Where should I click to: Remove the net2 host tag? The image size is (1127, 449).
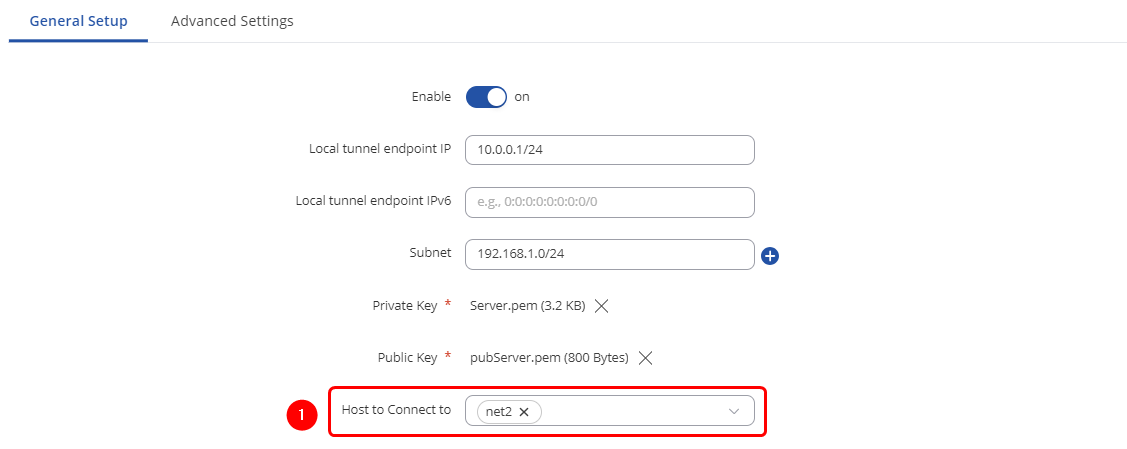524,412
